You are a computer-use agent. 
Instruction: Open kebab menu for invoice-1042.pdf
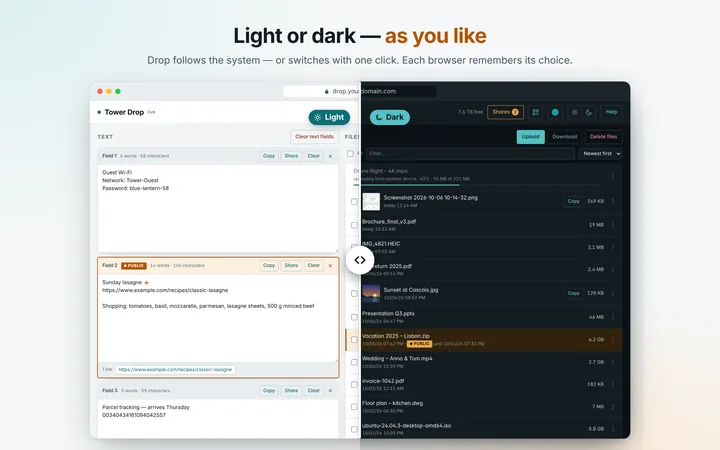tap(613, 384)
